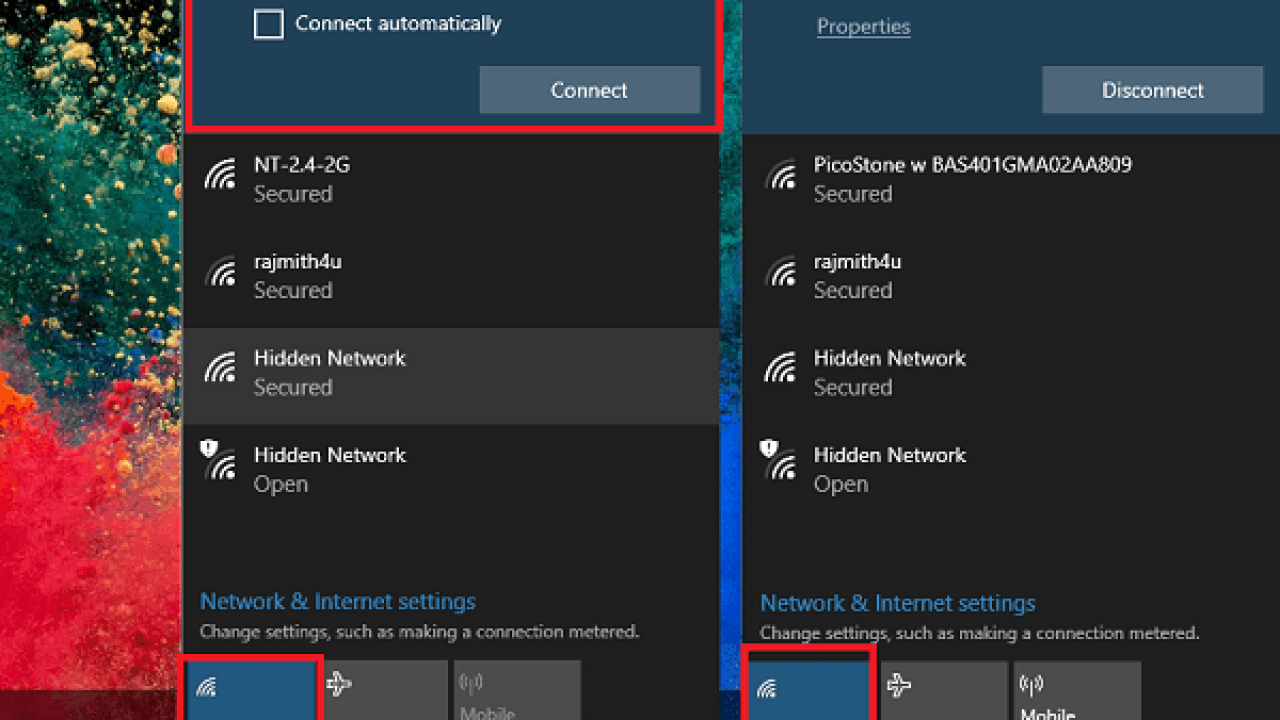This screenshot has height=720, width=1280.
Task: Toggle the Wi-Fi tile in right panel
Action: coord(811,690)
